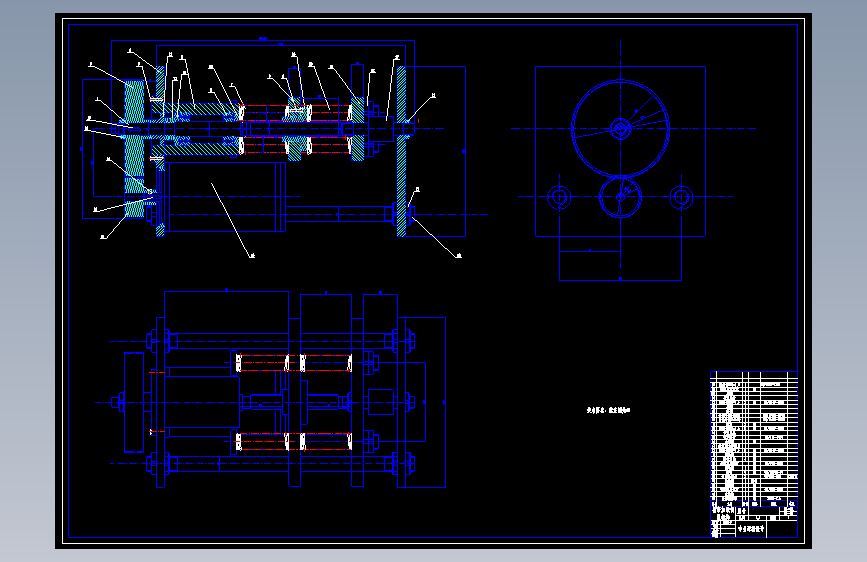
Task: Click the left bolt hole circle in end view
Action: [559, 197]
